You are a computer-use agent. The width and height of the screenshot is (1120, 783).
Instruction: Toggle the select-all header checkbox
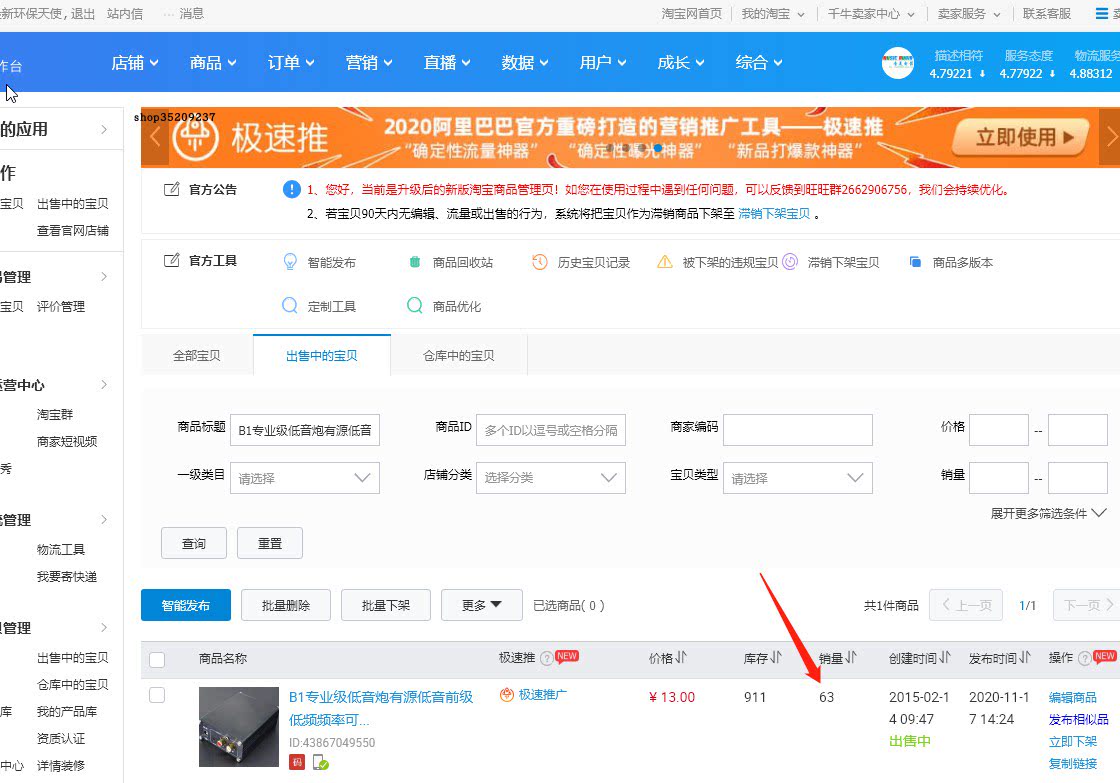(157, 659)
